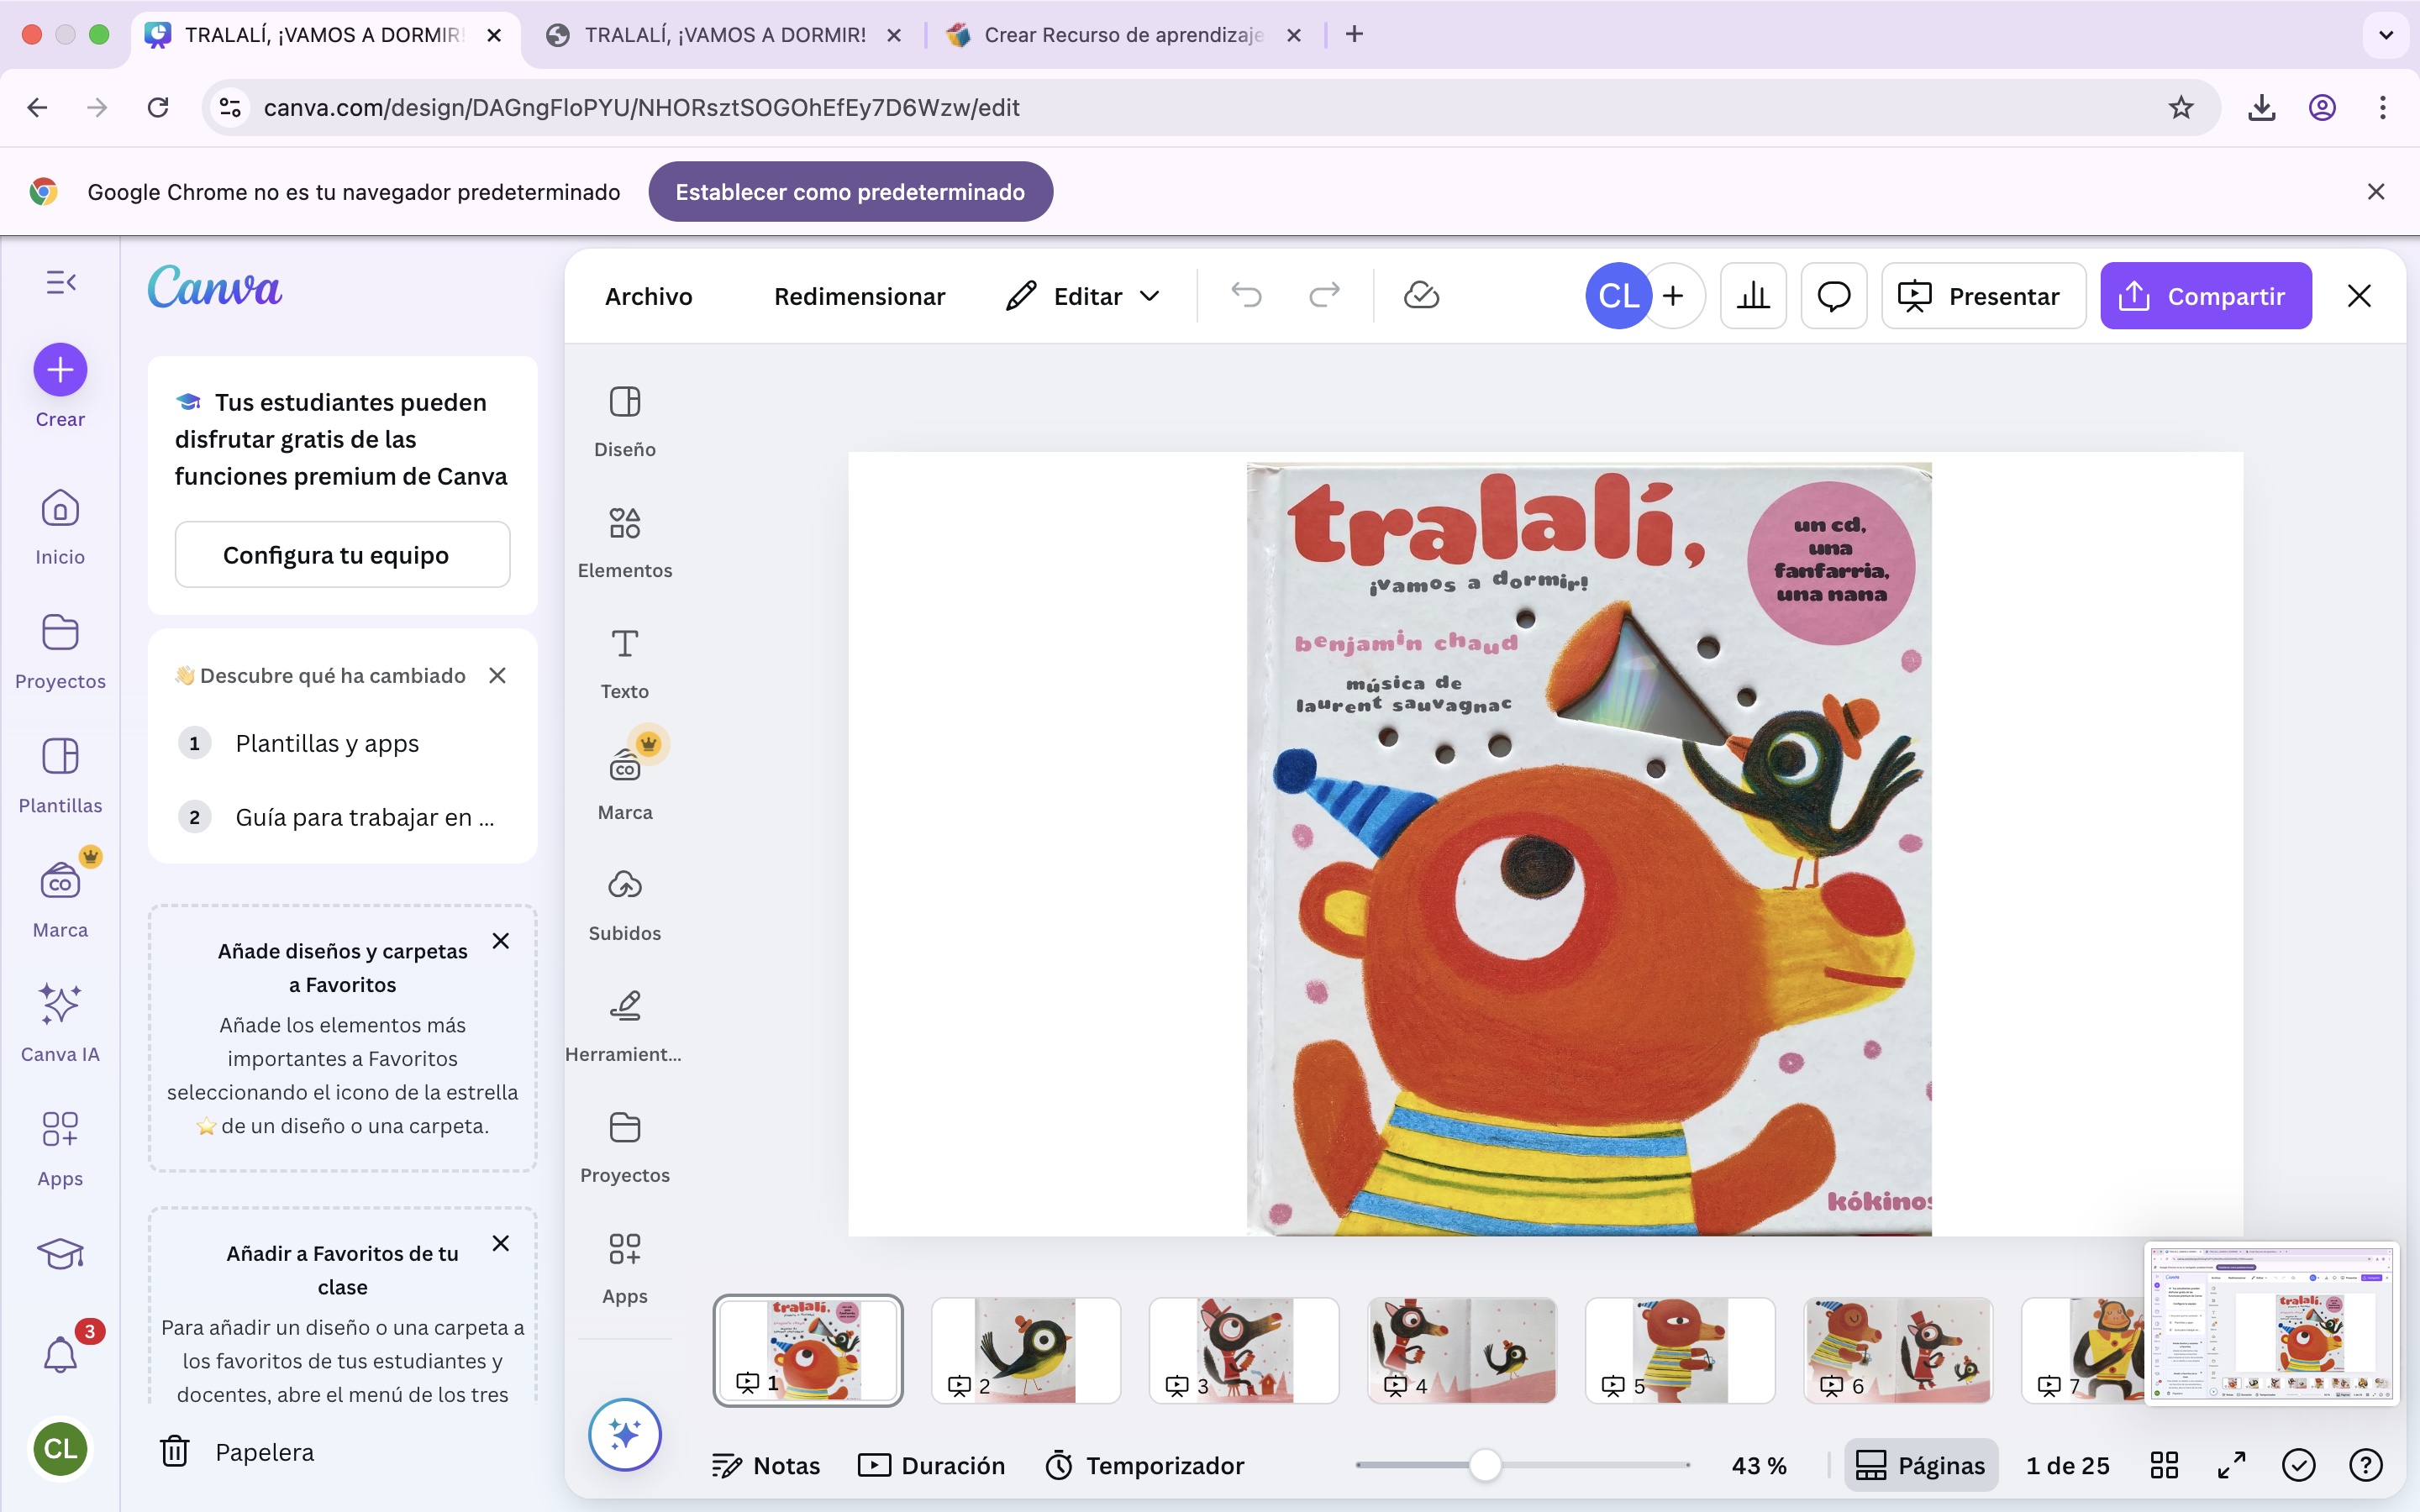Open Proyectos in the far-left sidebar

(x=60, y=651)
